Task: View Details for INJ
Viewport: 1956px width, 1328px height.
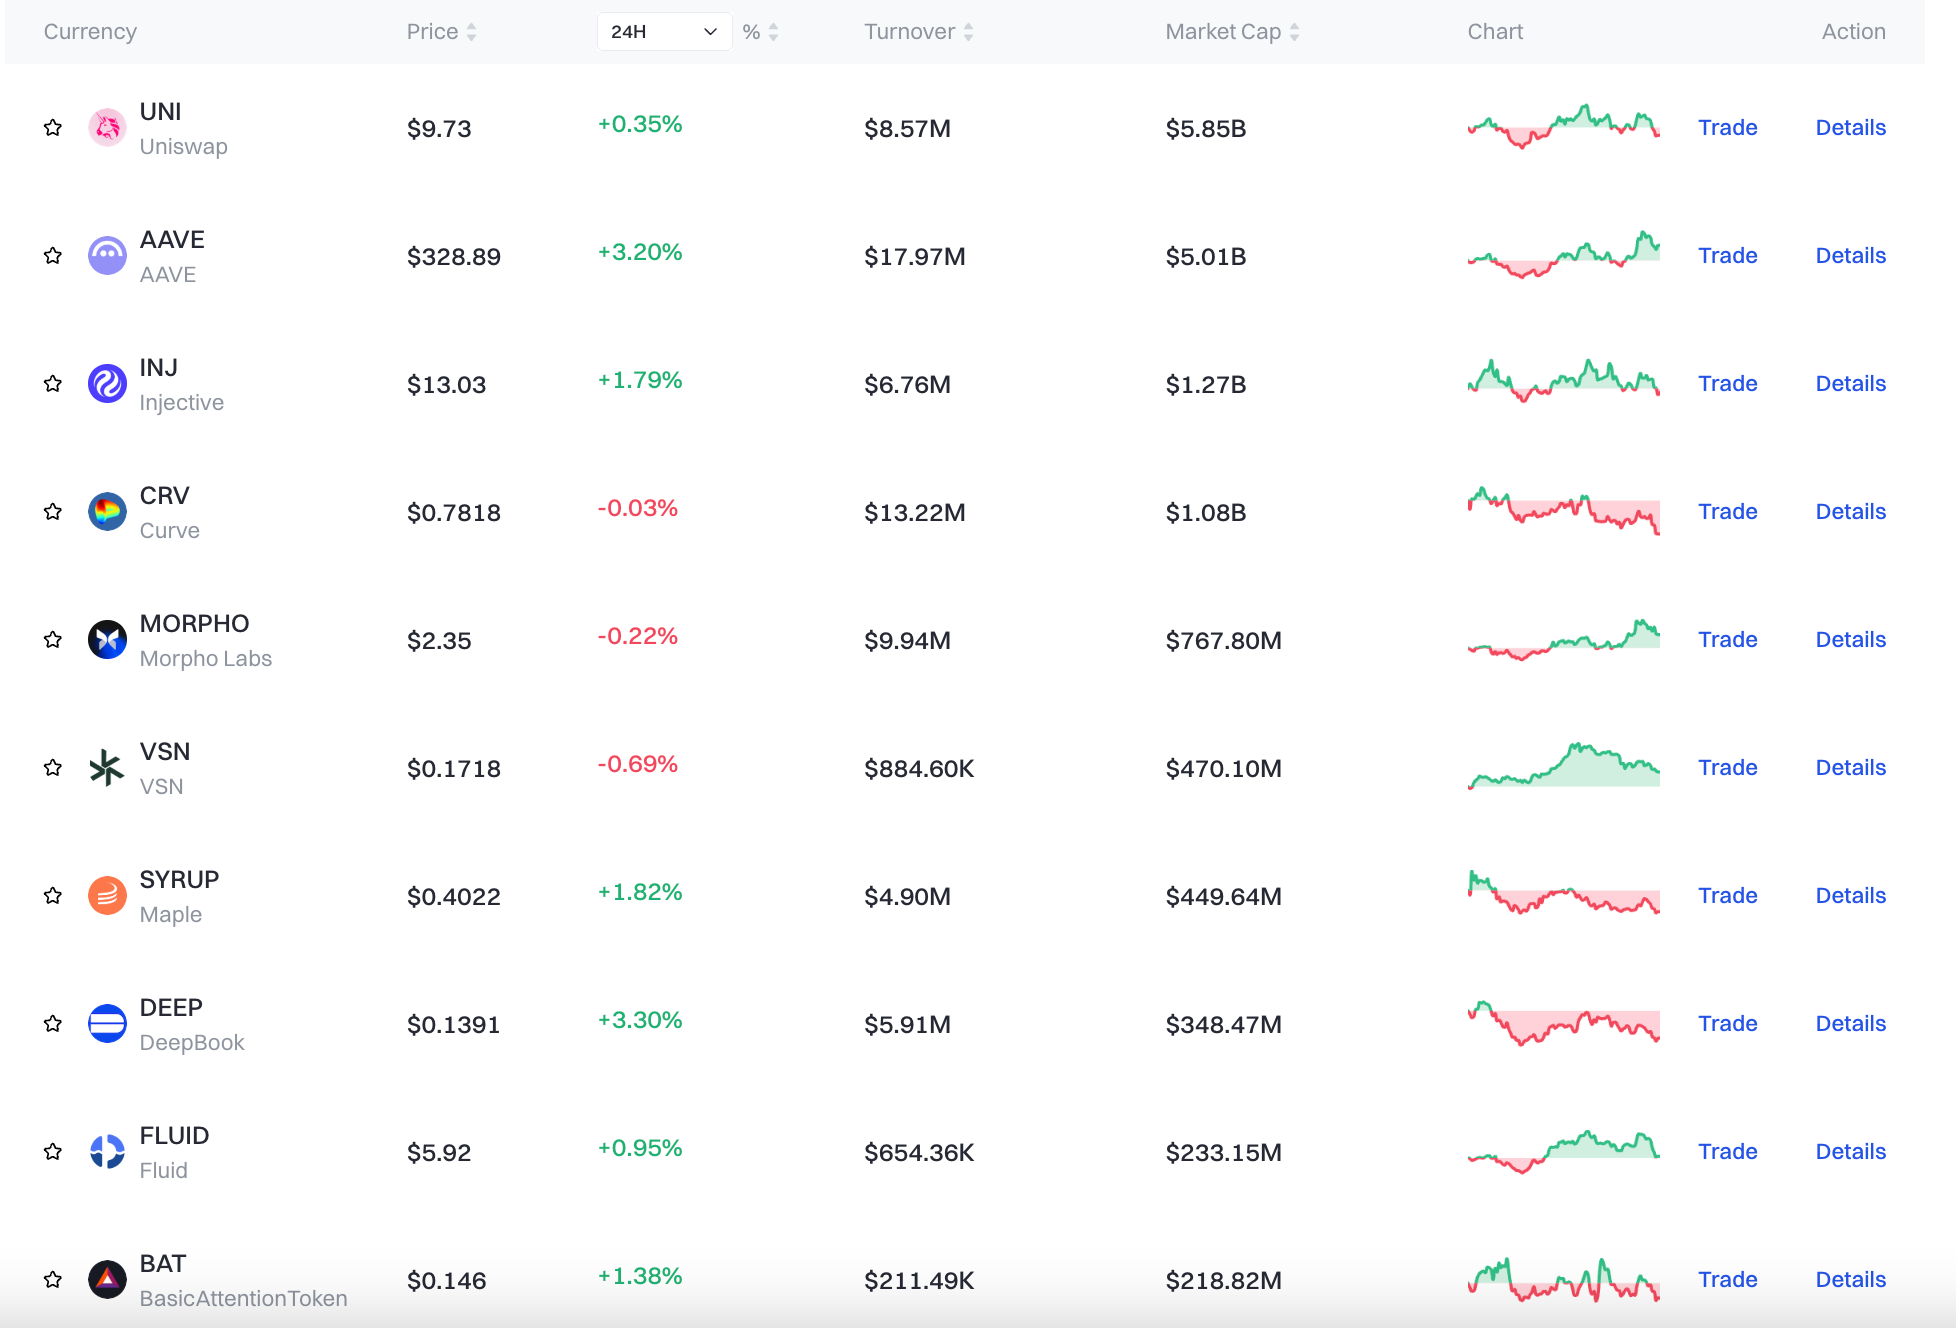Action: pyautogui.click(x=1851, y=384)
